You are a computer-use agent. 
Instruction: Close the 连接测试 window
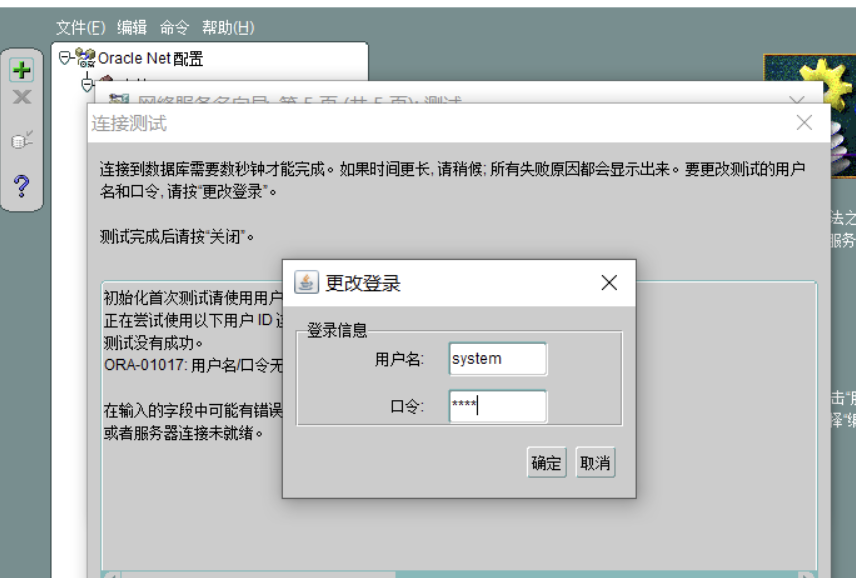coord(804,122)
